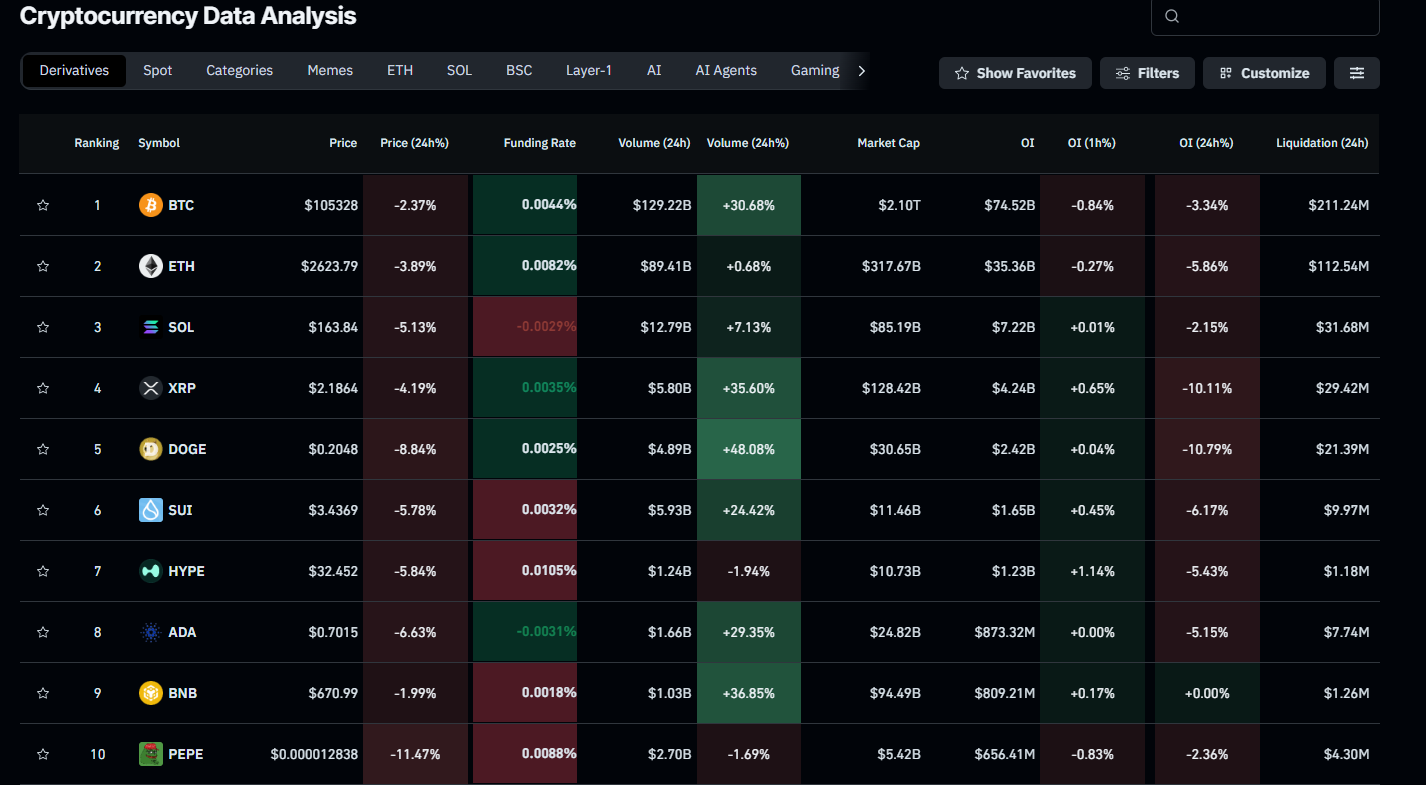This screenshot has width=1426, height=785.
Task: Expand more category tabs with arrow
Action: [x=861, y=71]
